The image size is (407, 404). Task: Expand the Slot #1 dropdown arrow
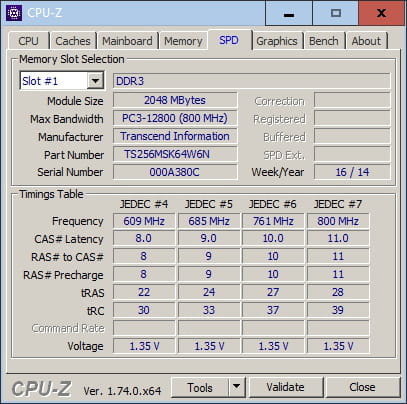coord(95,81)
